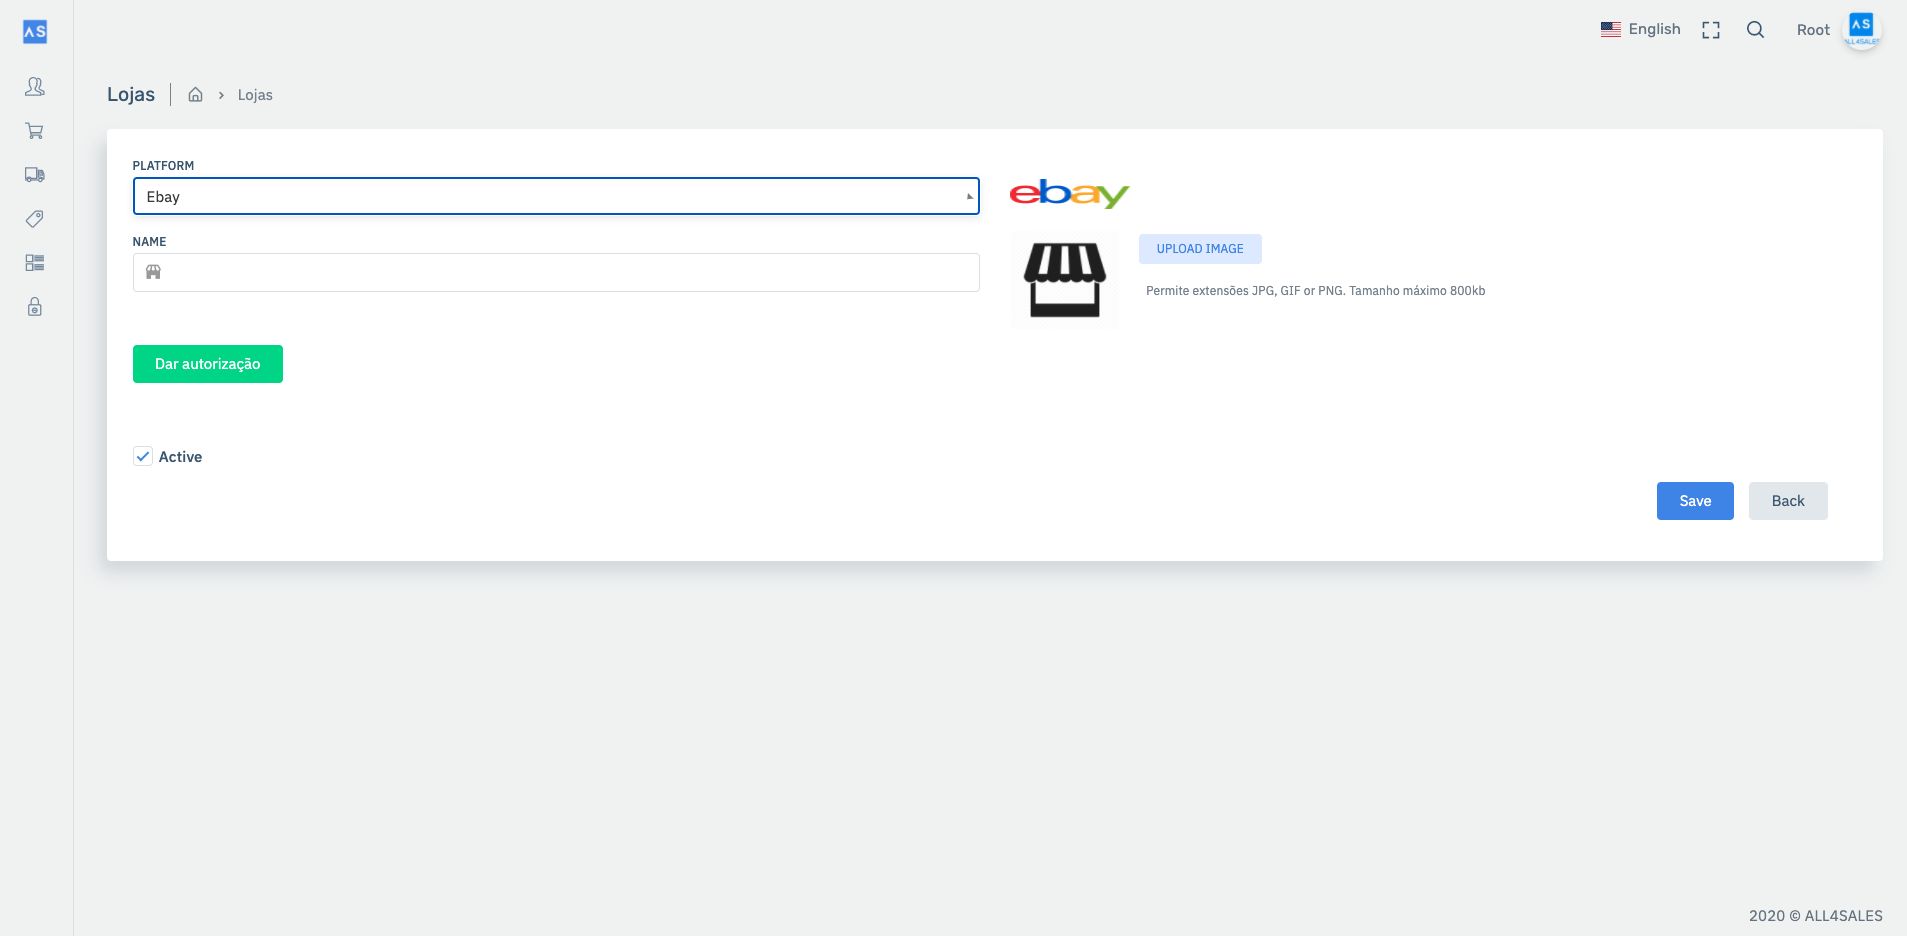Viewport: 1907px width, 936px height.
Task: Click the Lojas breadcrumb link
Action: pos(255,95)
